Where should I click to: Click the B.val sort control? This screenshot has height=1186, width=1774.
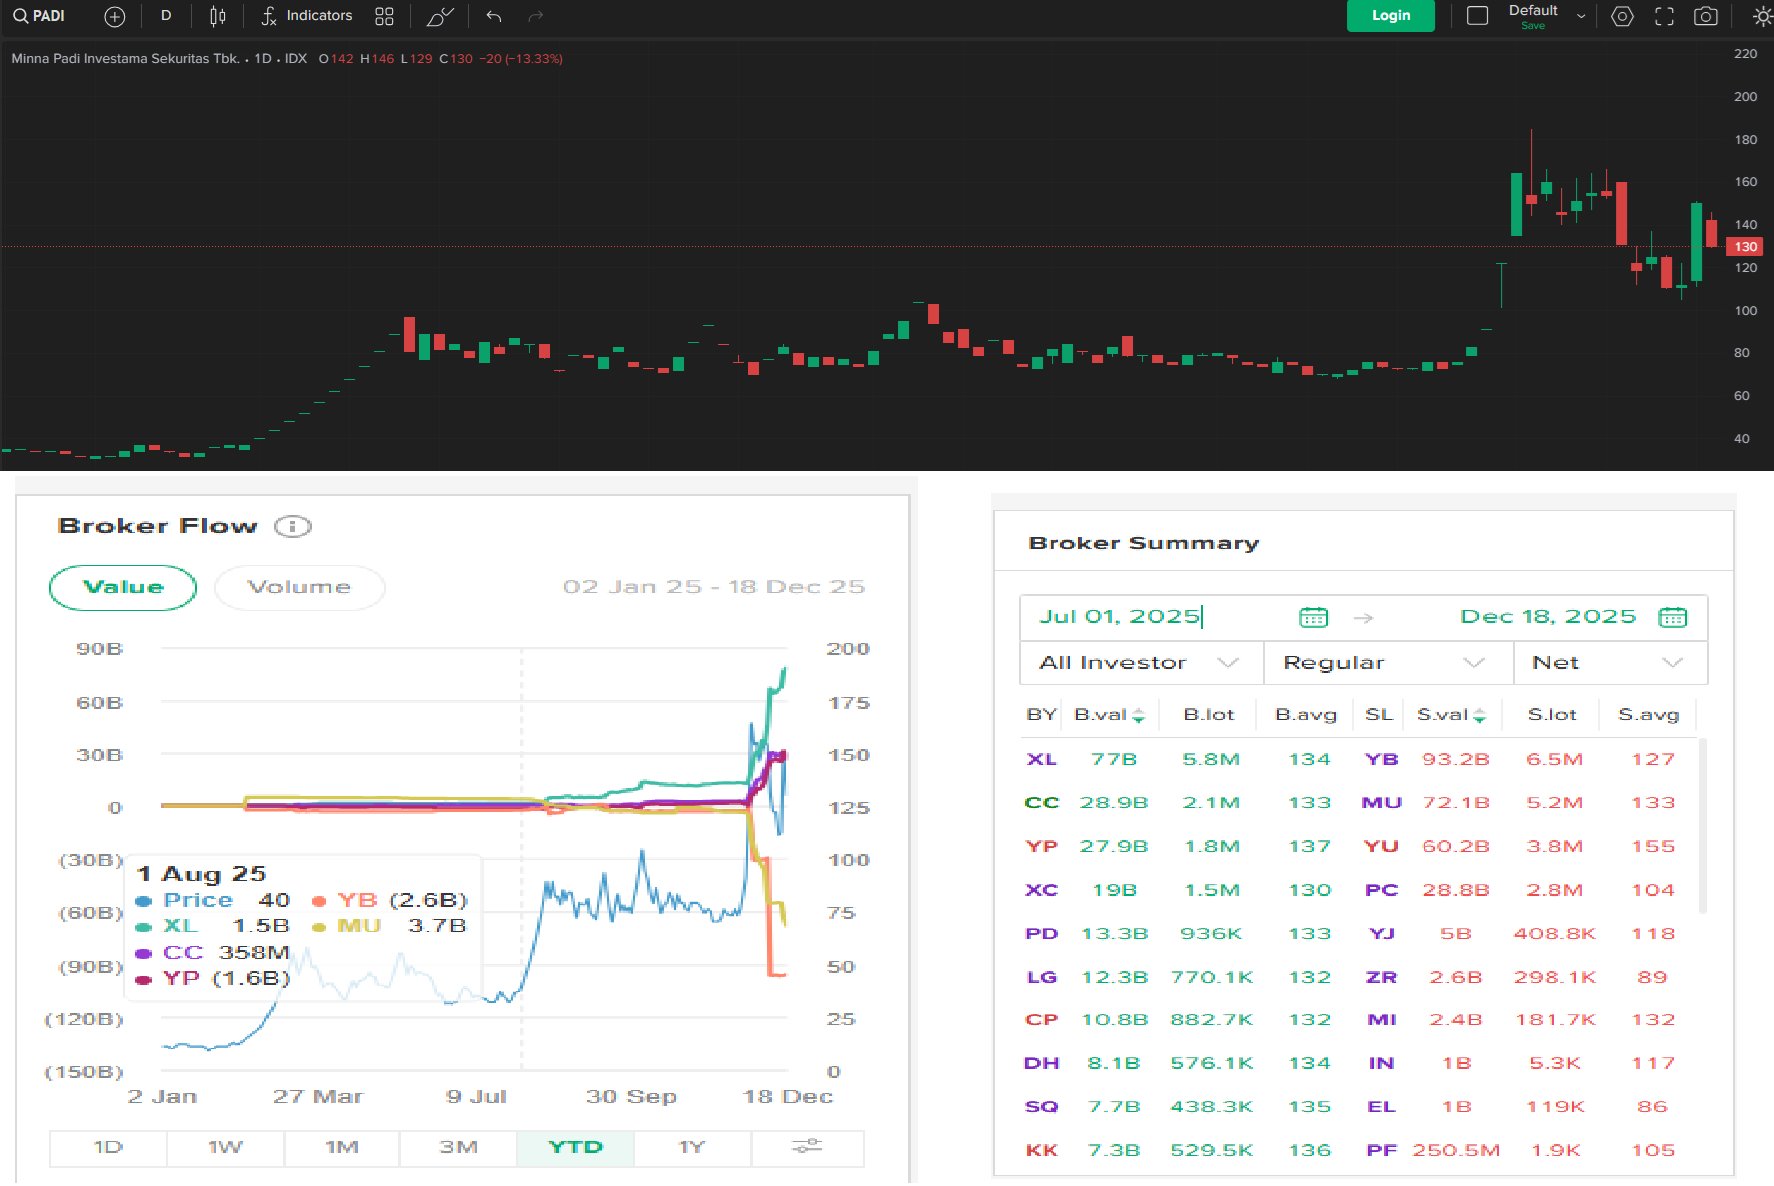1109,714
